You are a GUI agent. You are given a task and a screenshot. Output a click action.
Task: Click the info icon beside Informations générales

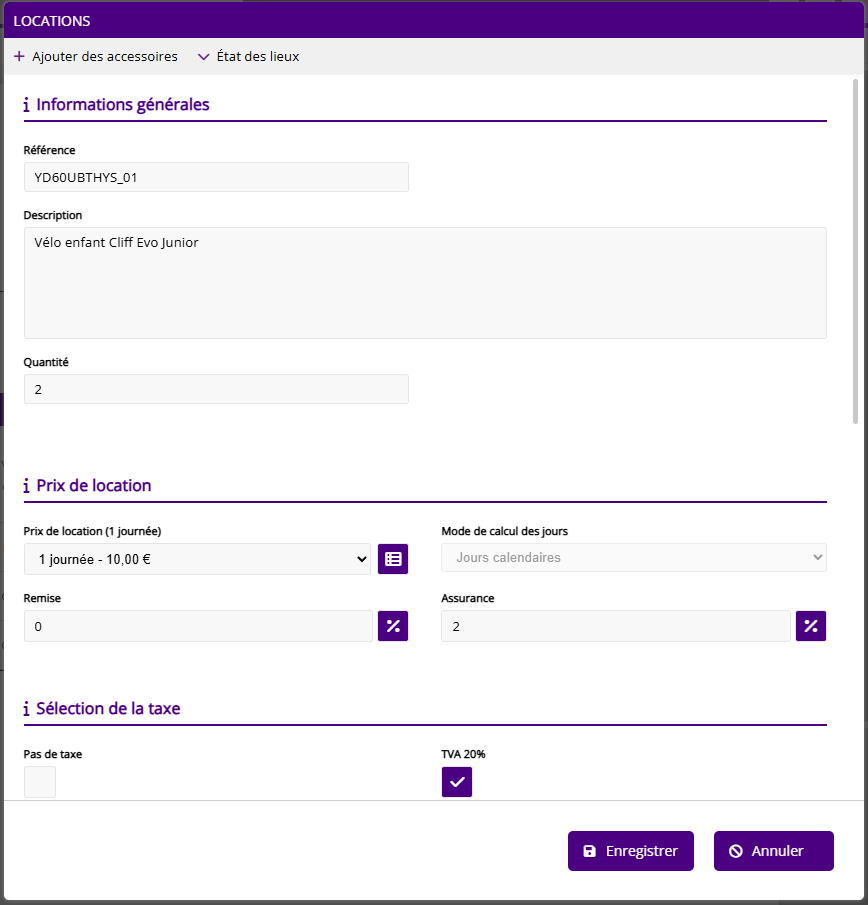tap(26, 105)
